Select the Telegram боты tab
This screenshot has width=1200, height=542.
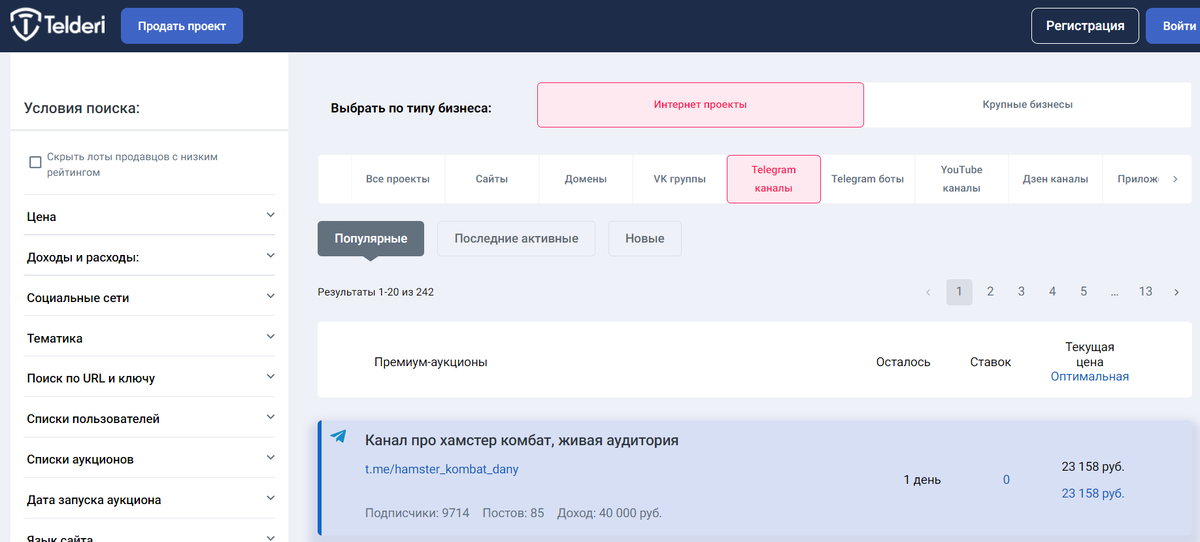click(868, 179)
